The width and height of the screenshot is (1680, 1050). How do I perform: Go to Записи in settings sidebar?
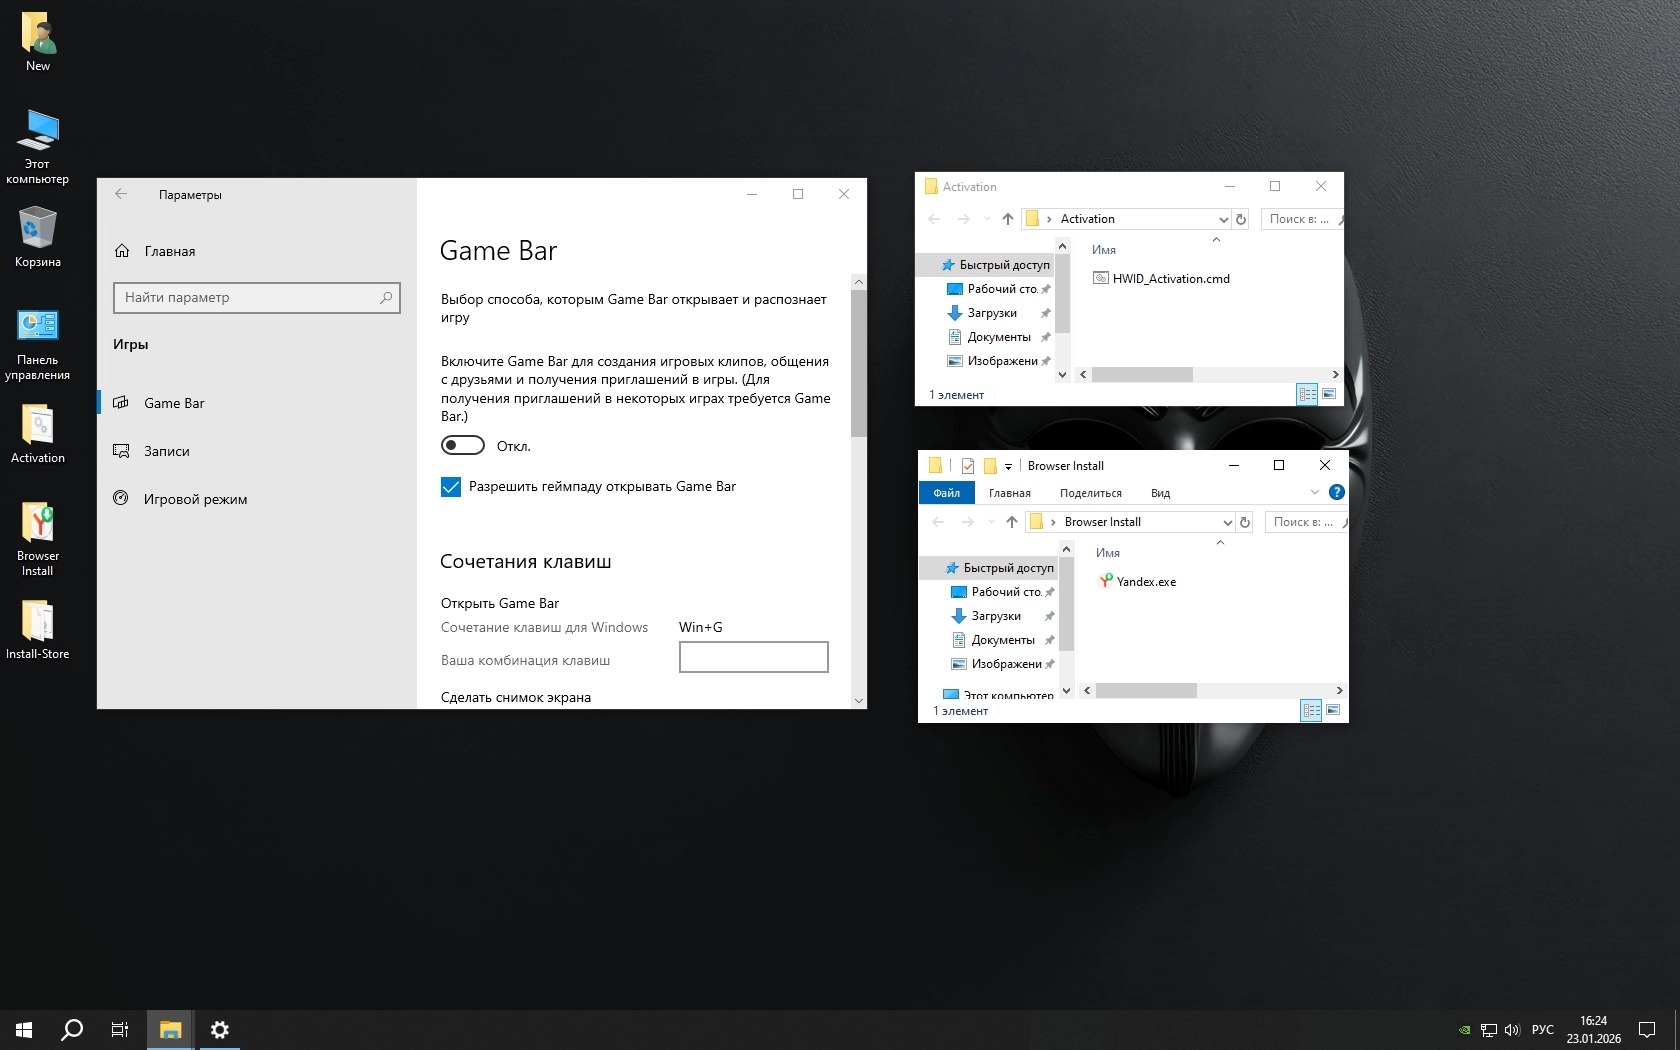[166, 451]
